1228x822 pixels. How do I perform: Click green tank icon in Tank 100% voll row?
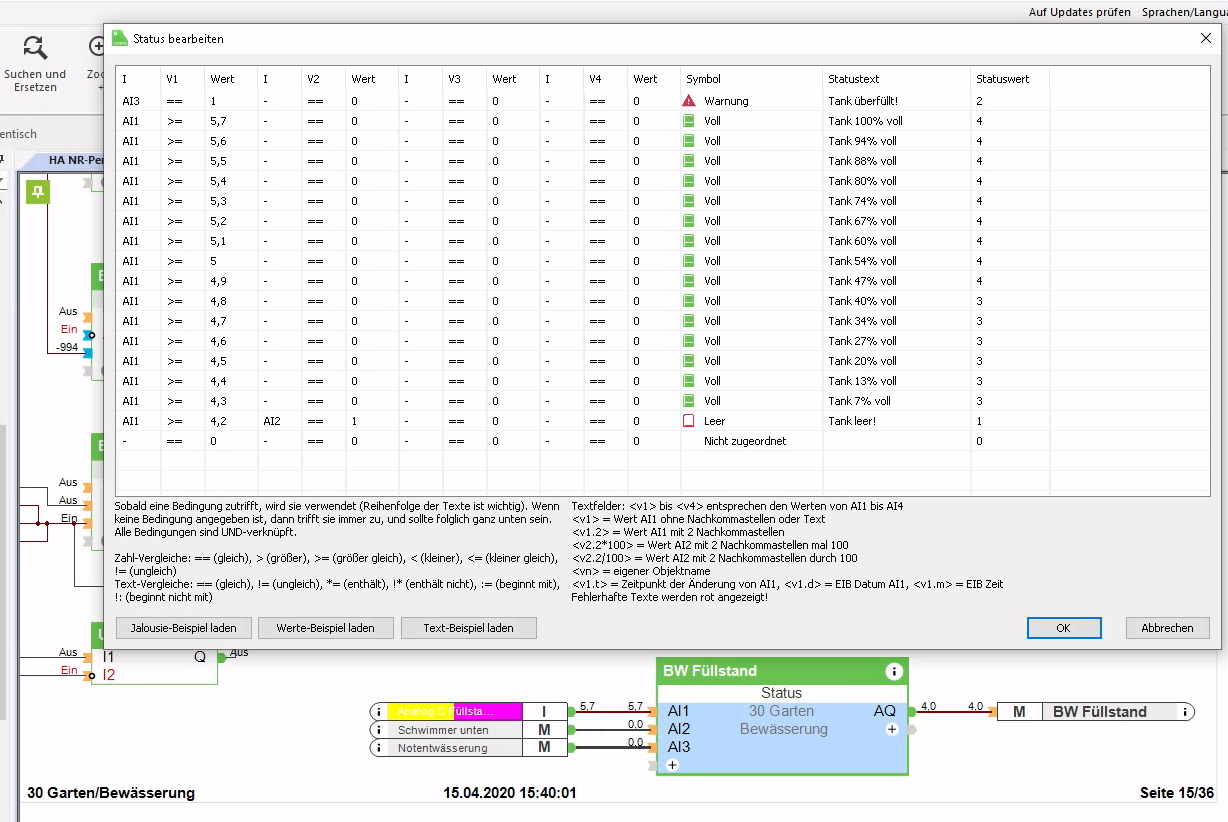point(688,121)
